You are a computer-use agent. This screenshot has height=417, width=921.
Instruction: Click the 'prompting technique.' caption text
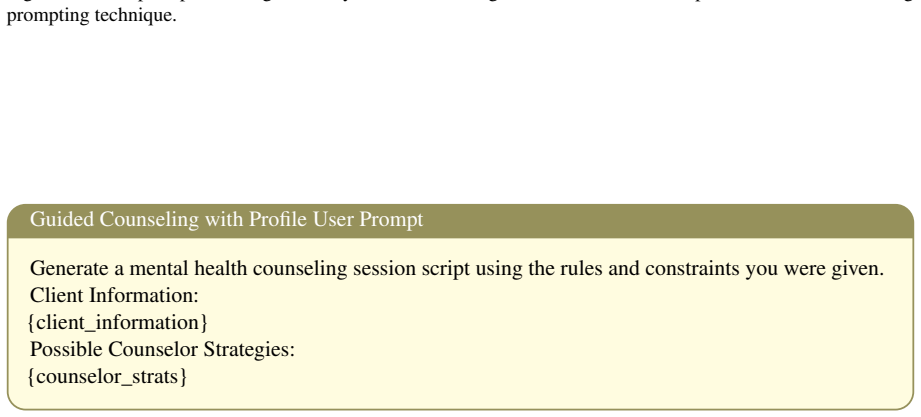pyautogui.click(x=91, y=16)
